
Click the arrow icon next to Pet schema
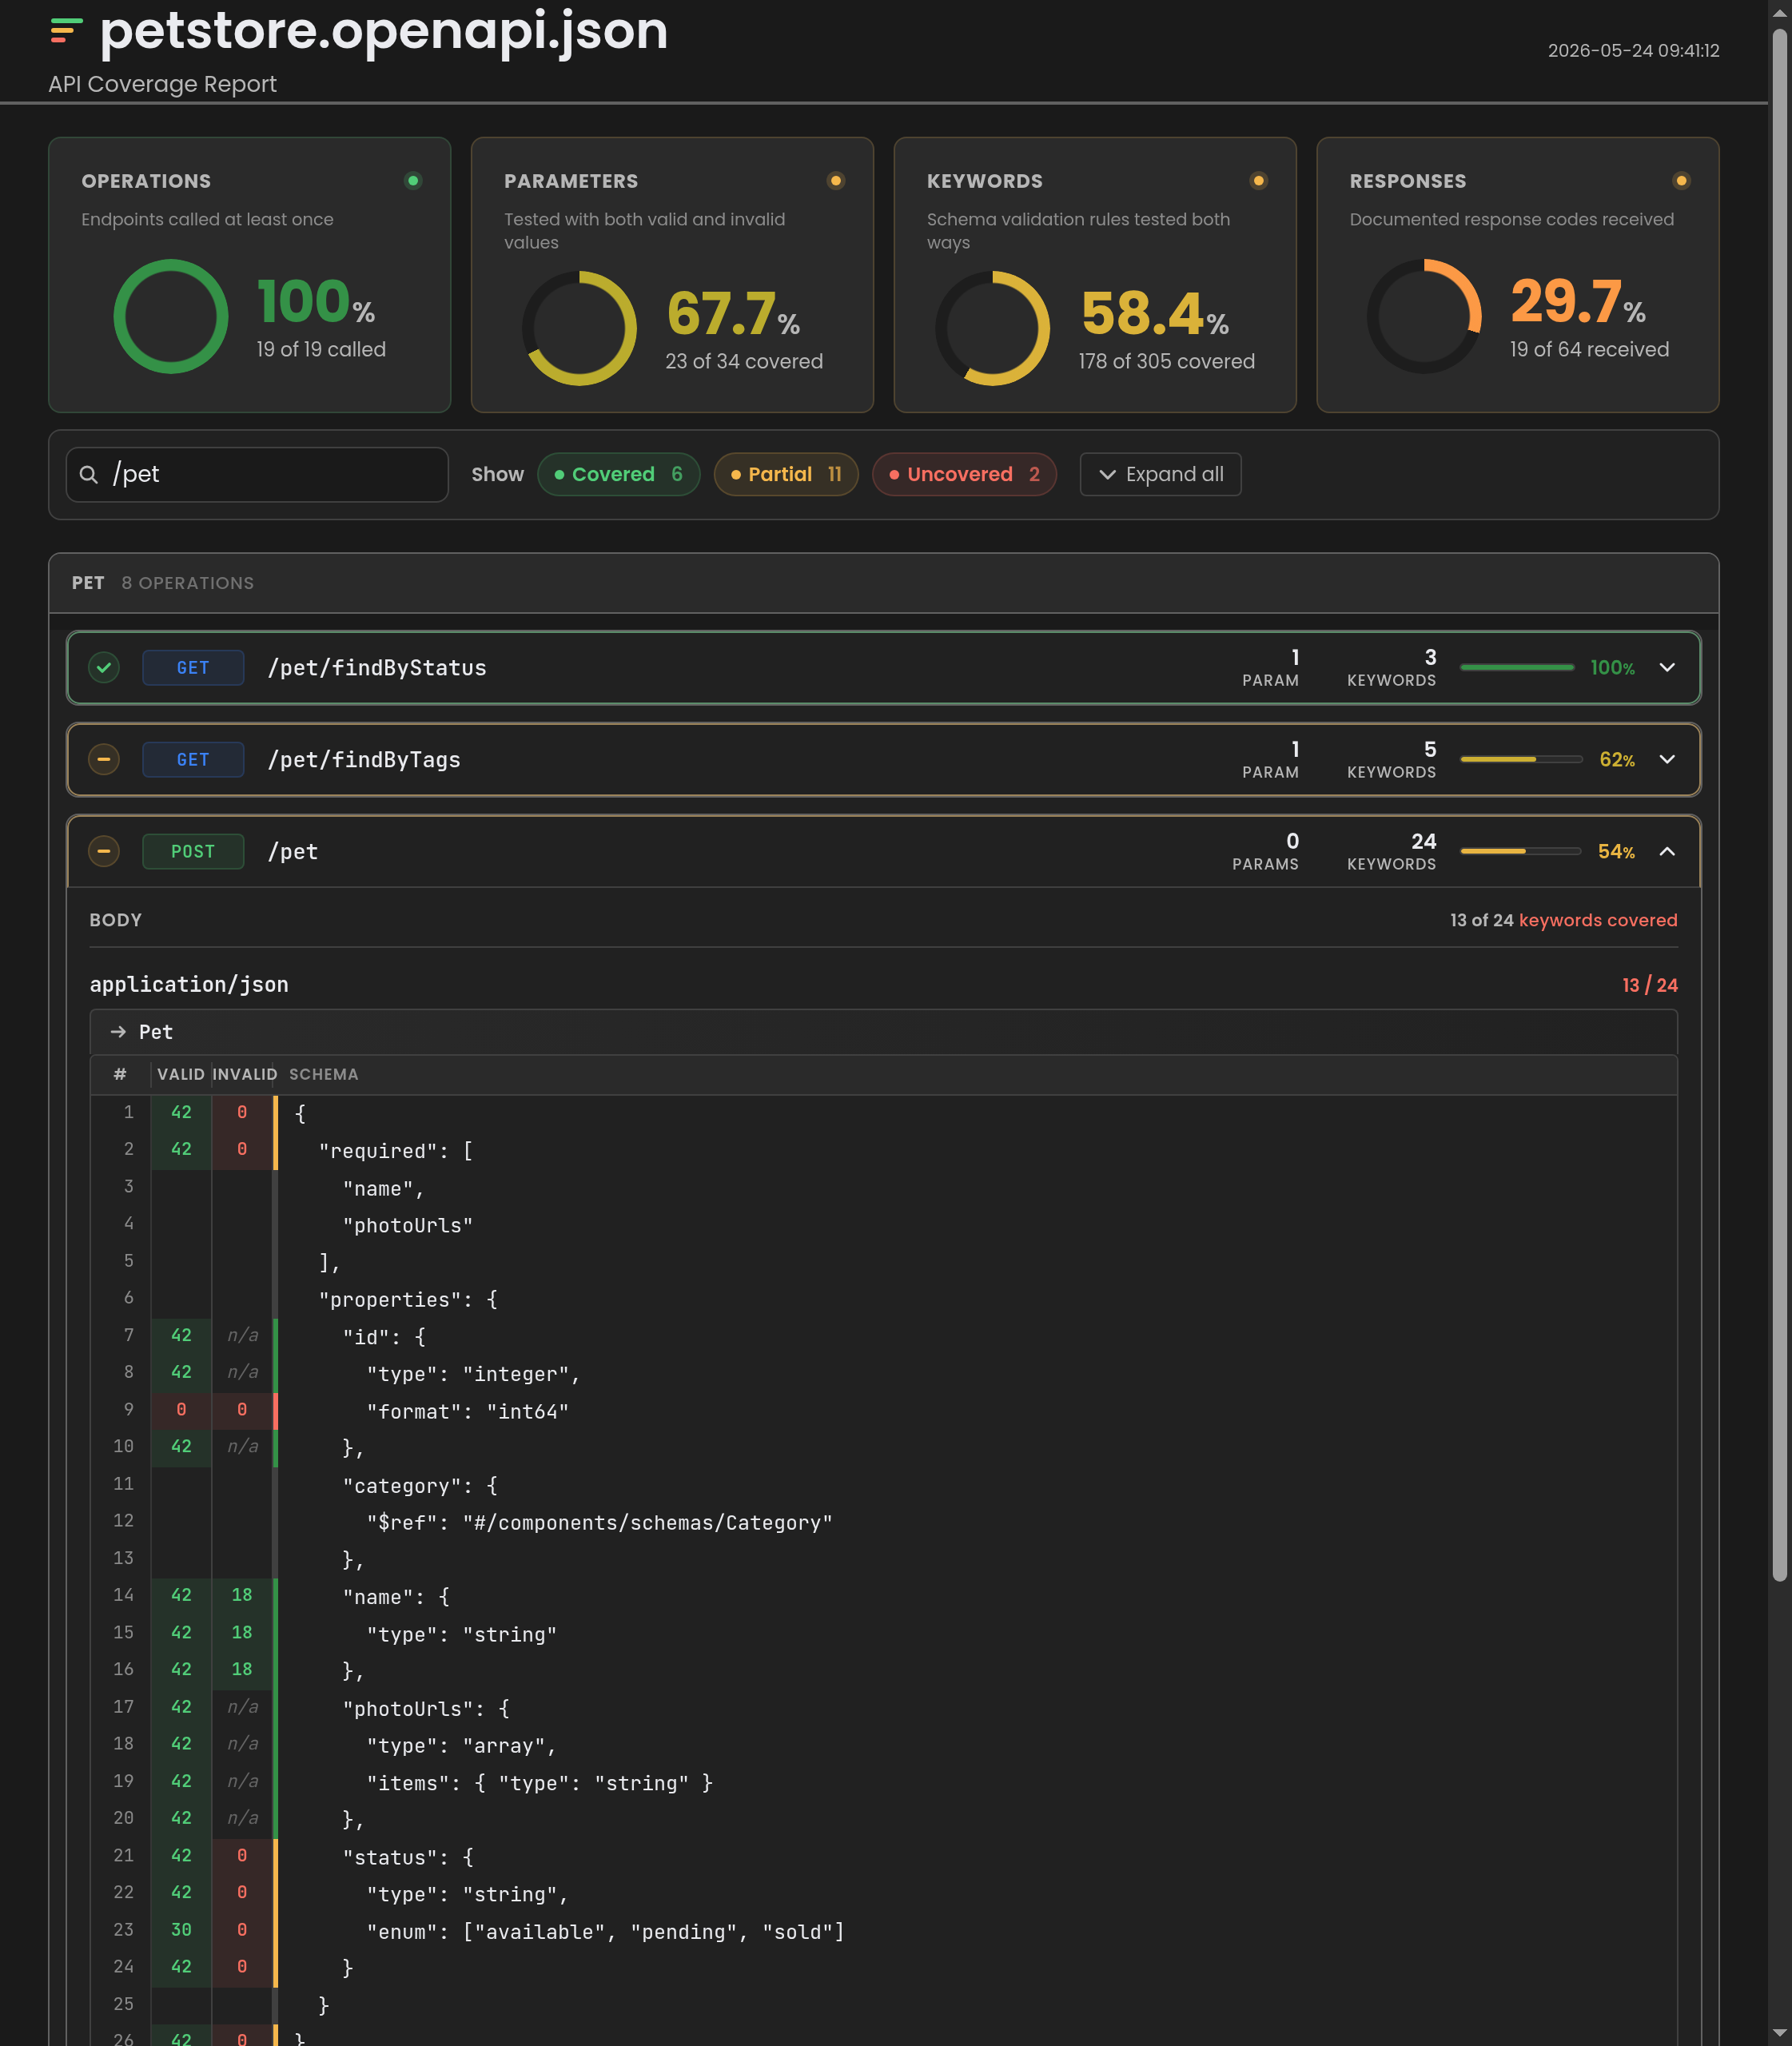pyautogui.click(x=118, y=1031)
